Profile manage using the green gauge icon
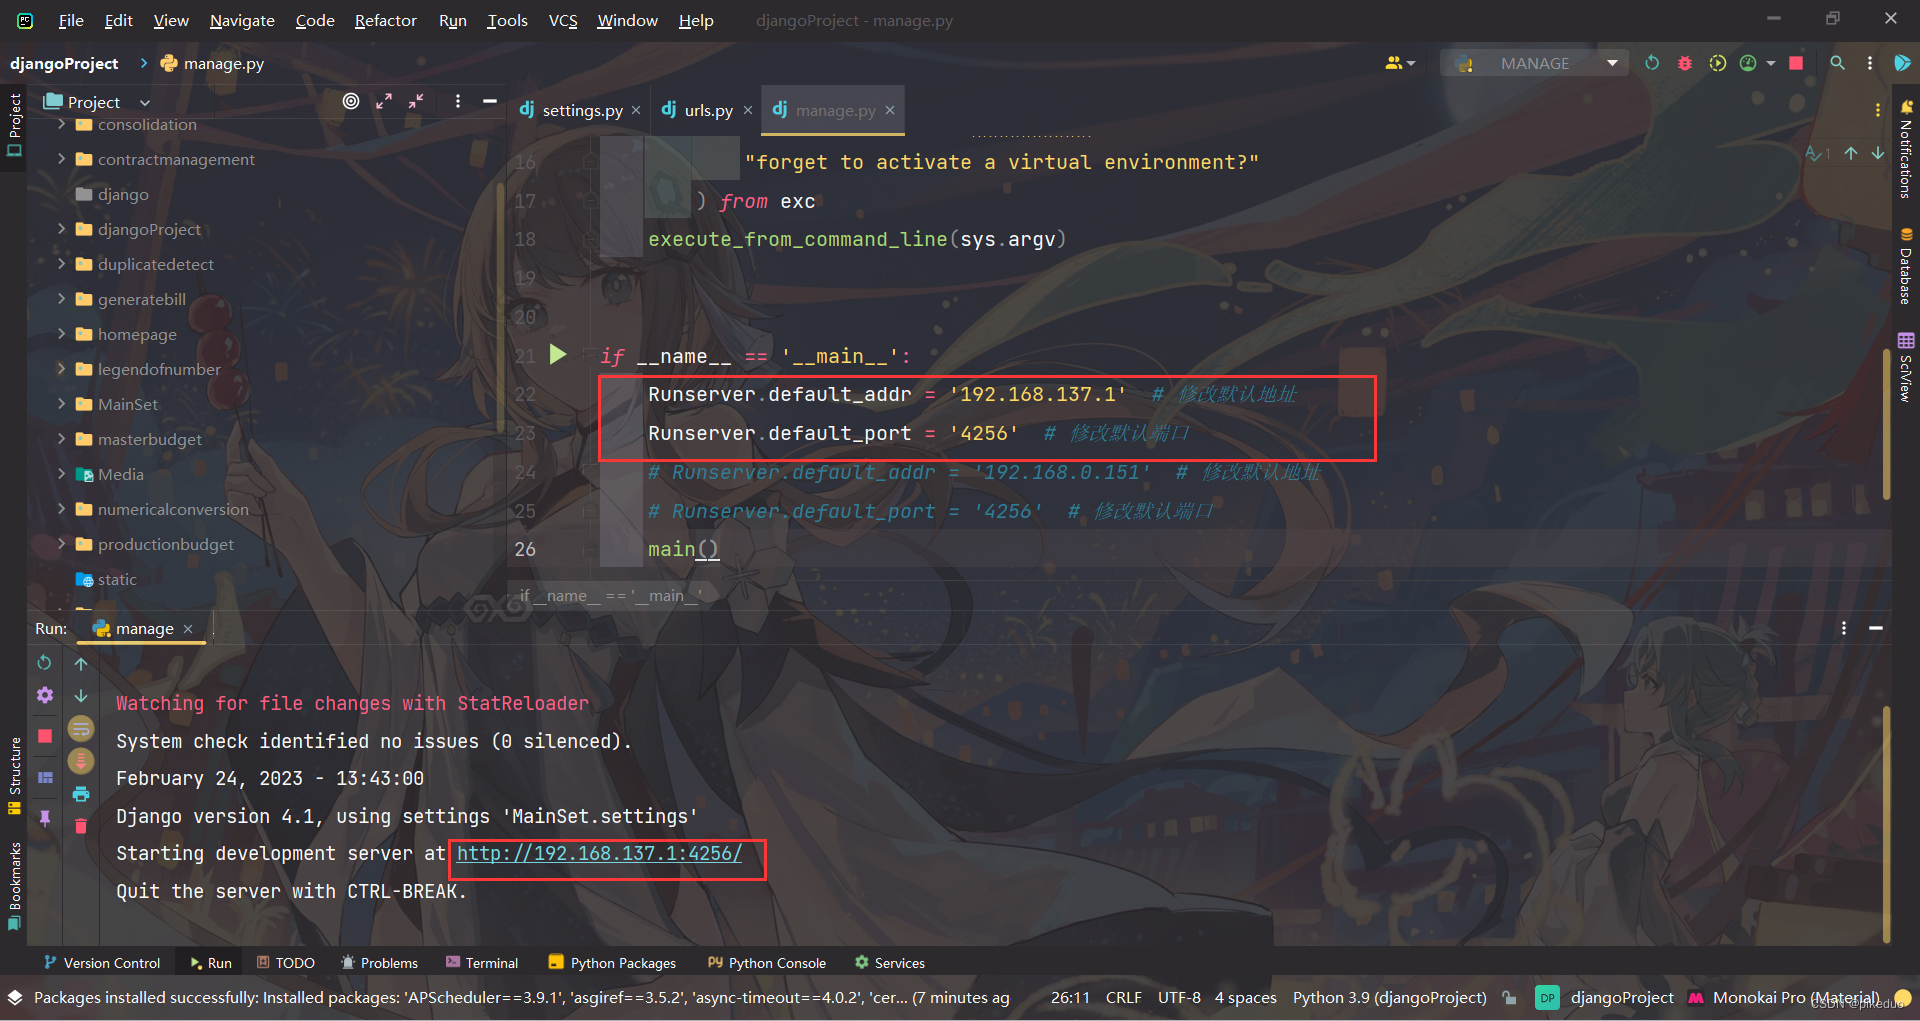Viewport: 1920px width, 1021px height. click(x=1748, y=63)
